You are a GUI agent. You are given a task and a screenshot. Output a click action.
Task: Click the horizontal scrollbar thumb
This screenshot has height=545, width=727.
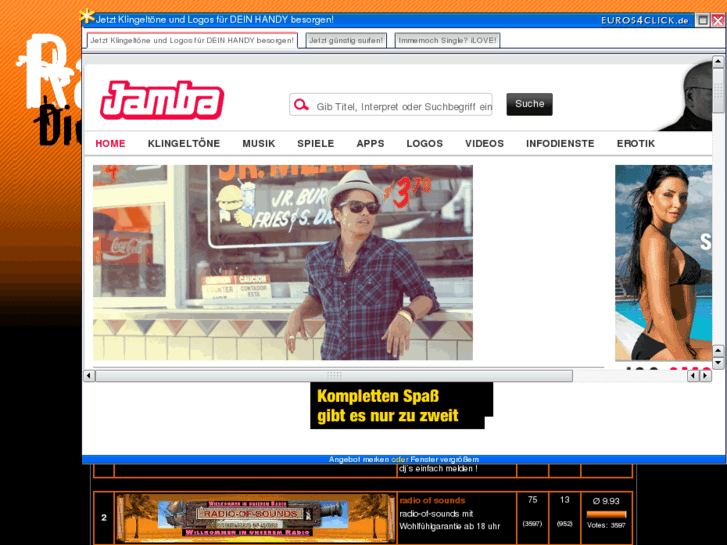tap(334, 375)
